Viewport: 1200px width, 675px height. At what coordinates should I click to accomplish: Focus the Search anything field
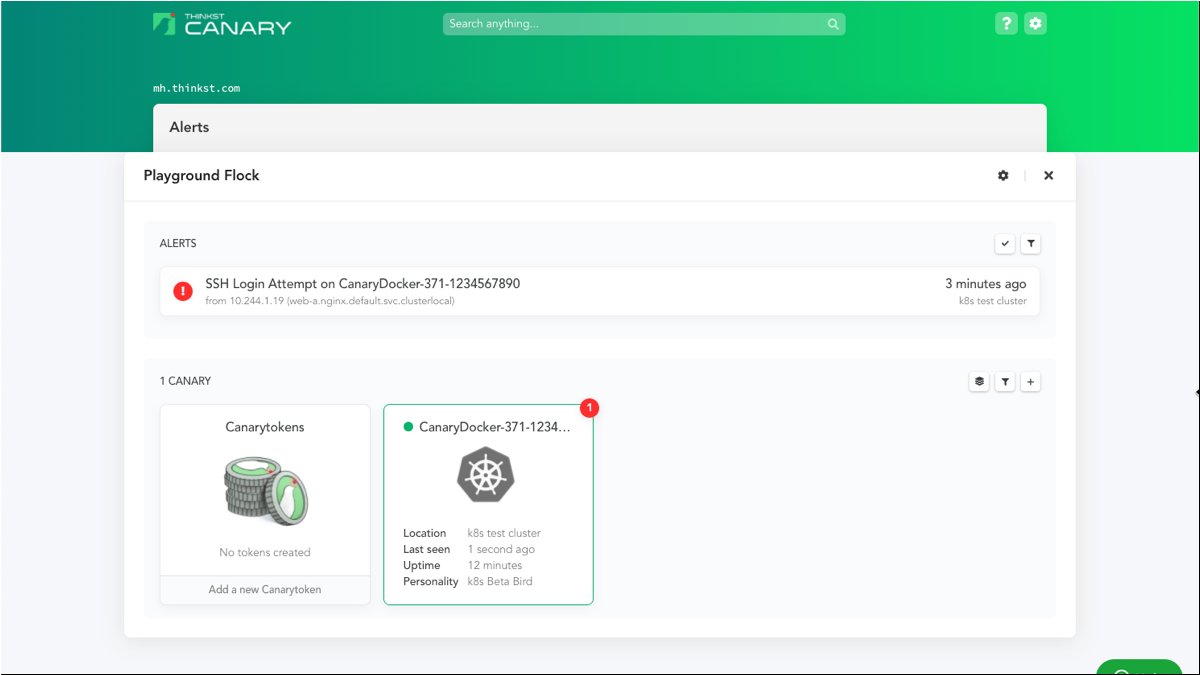pyautogui.click(x=644, y=24)
